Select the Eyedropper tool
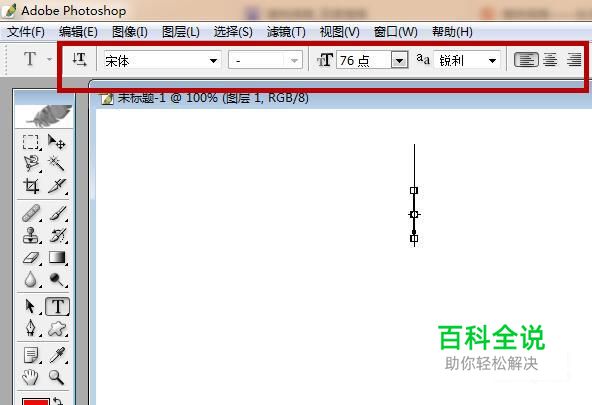This screenshot has height=405, width=592. [x=57, y=355]
